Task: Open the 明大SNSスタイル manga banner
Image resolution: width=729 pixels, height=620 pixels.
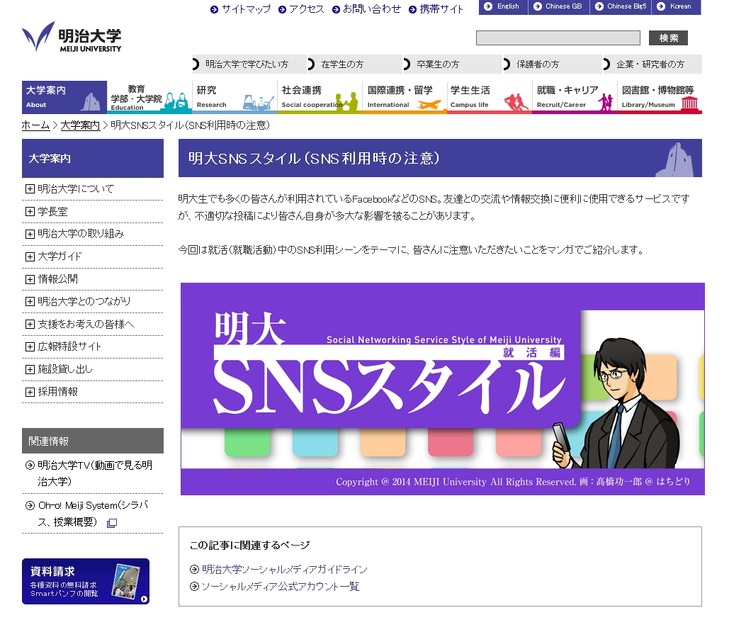Action: pos(443,389)
